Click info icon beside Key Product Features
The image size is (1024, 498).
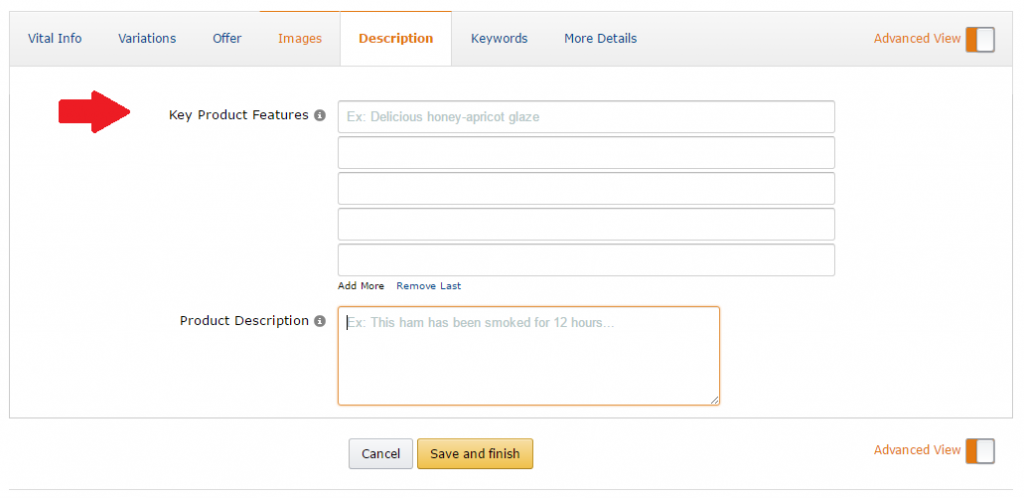[320, 116]
